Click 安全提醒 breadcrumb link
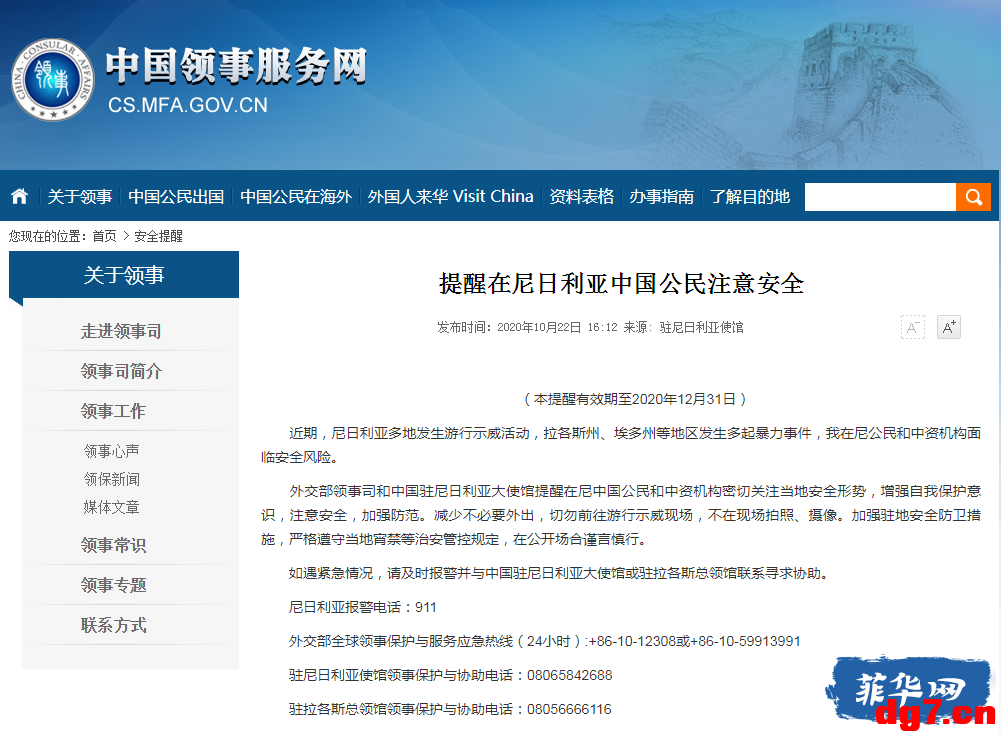The height and width of the screenshot is (736, 1001). [x=158, y=236]
